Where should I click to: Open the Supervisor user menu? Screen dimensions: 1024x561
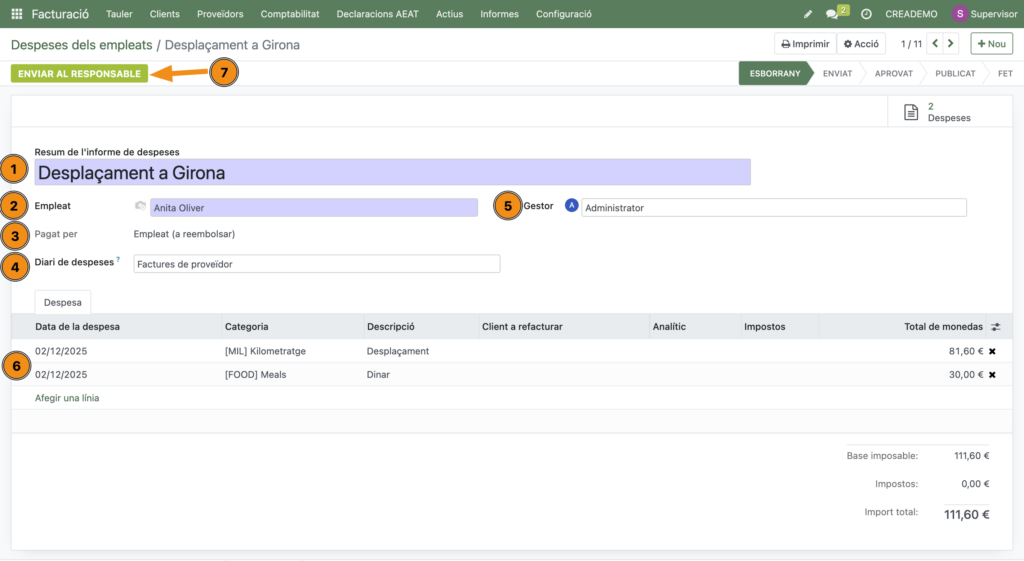[984, 14]
